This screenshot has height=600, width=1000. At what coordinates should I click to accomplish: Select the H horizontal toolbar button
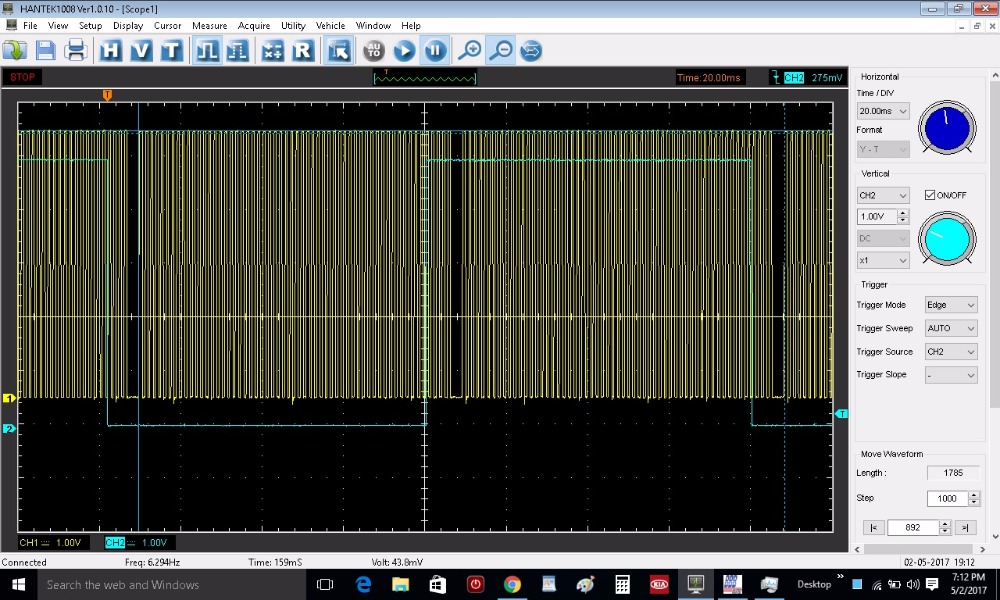(111, 50)
